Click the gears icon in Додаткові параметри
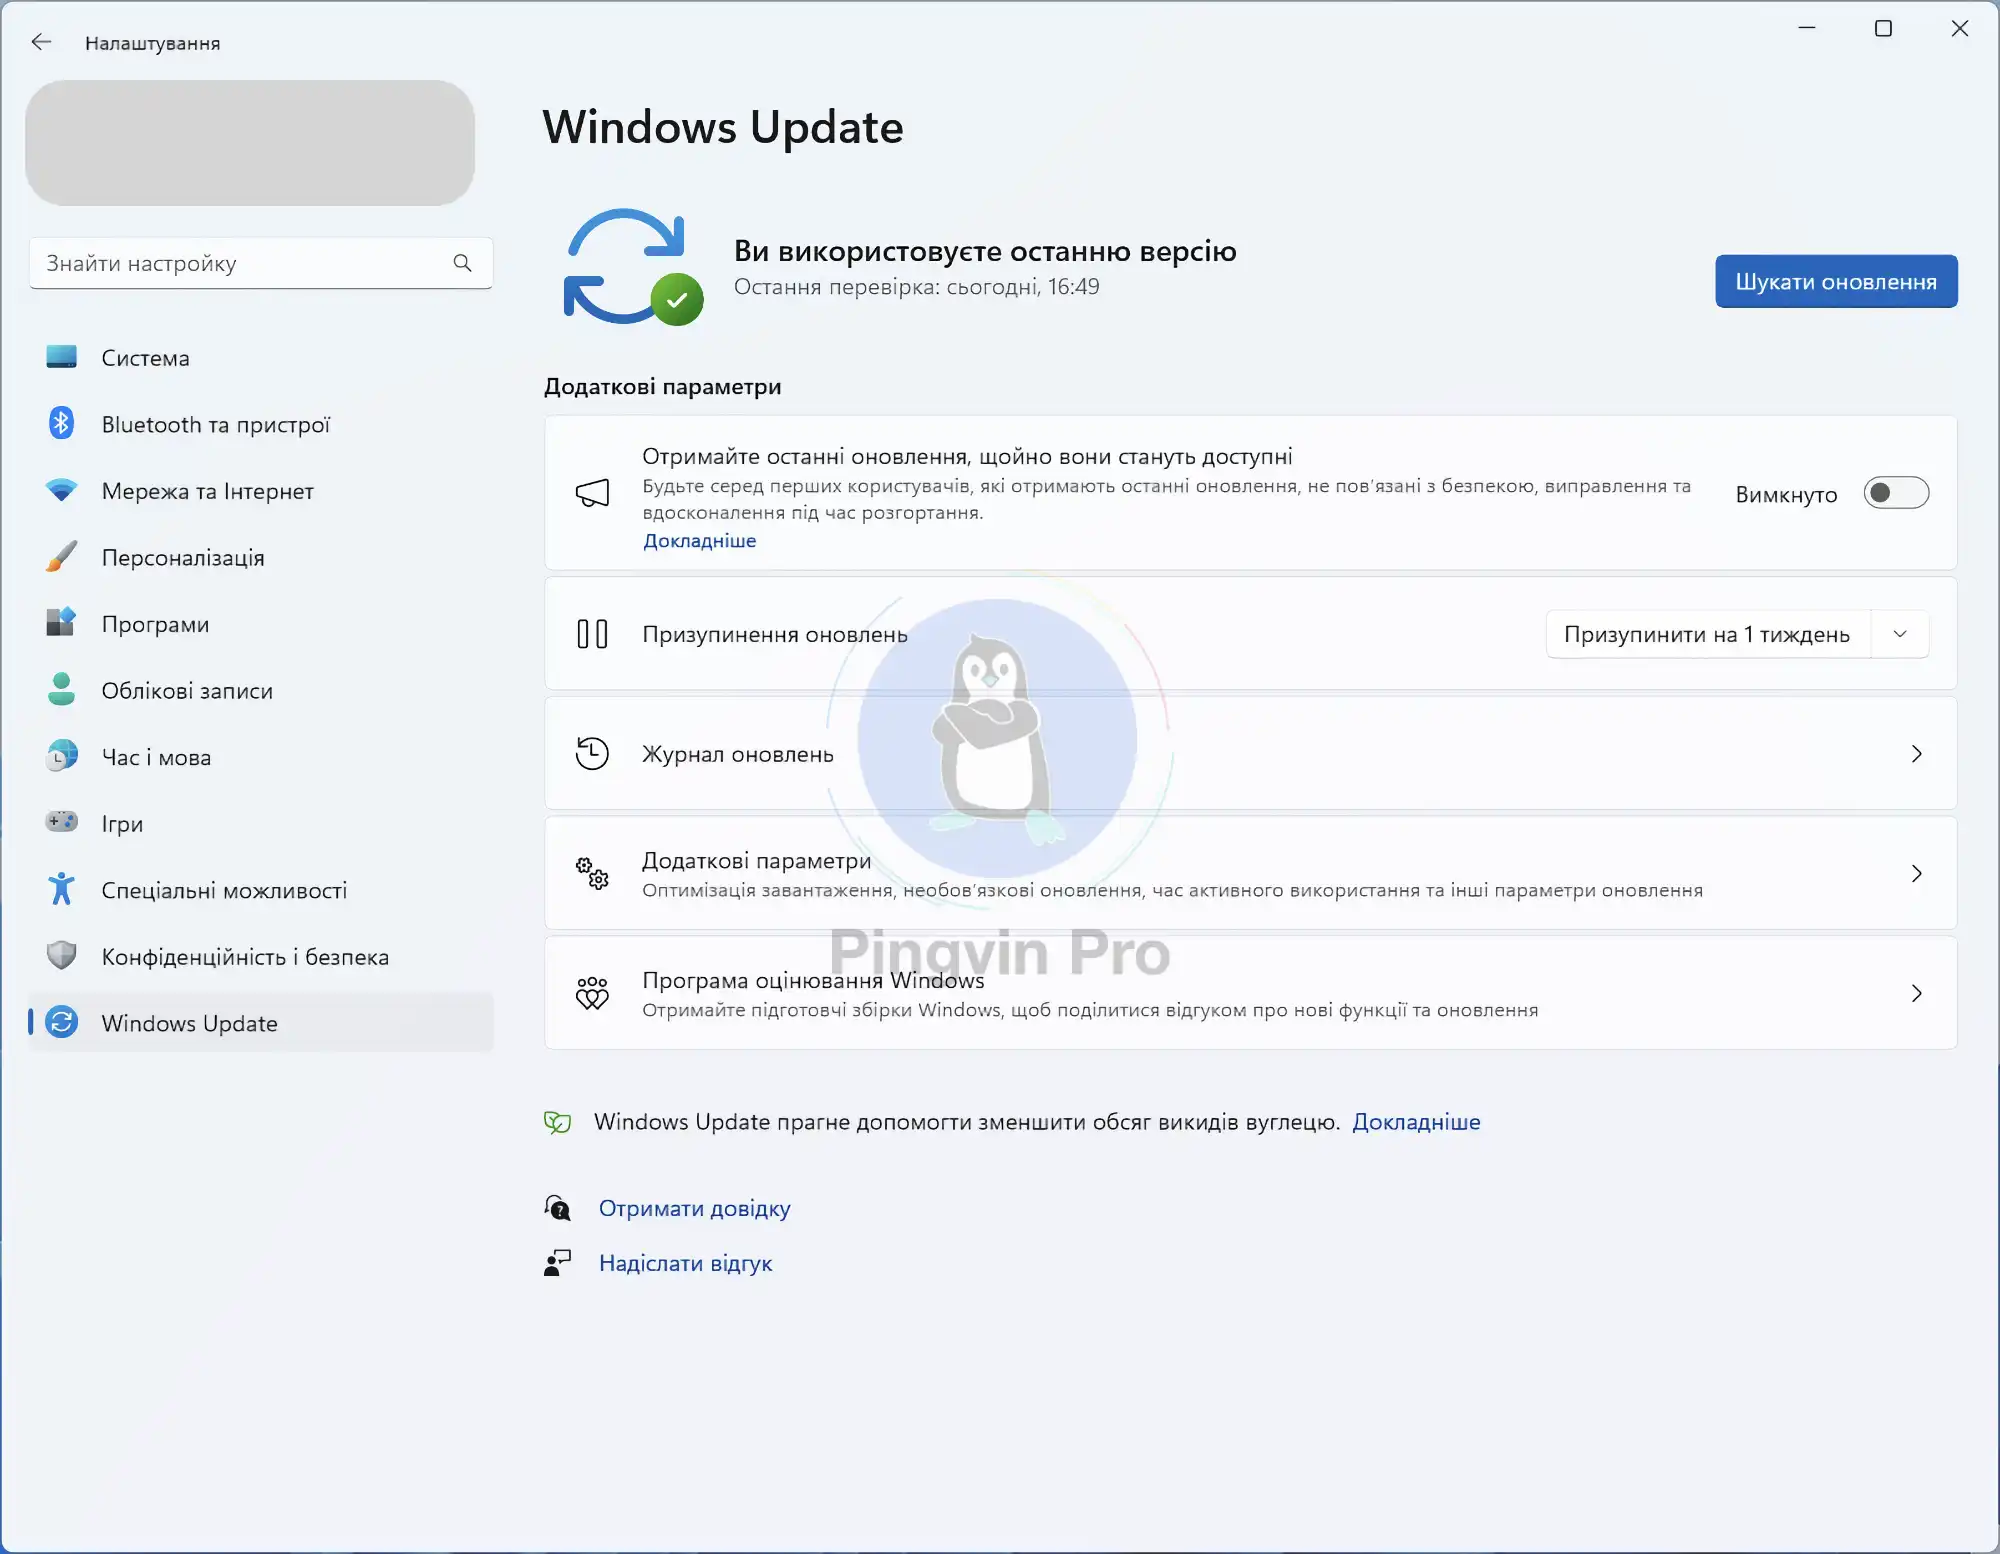Image resolution: width=2000 pixels, height=1554 pixels. (x=592, y=873)
